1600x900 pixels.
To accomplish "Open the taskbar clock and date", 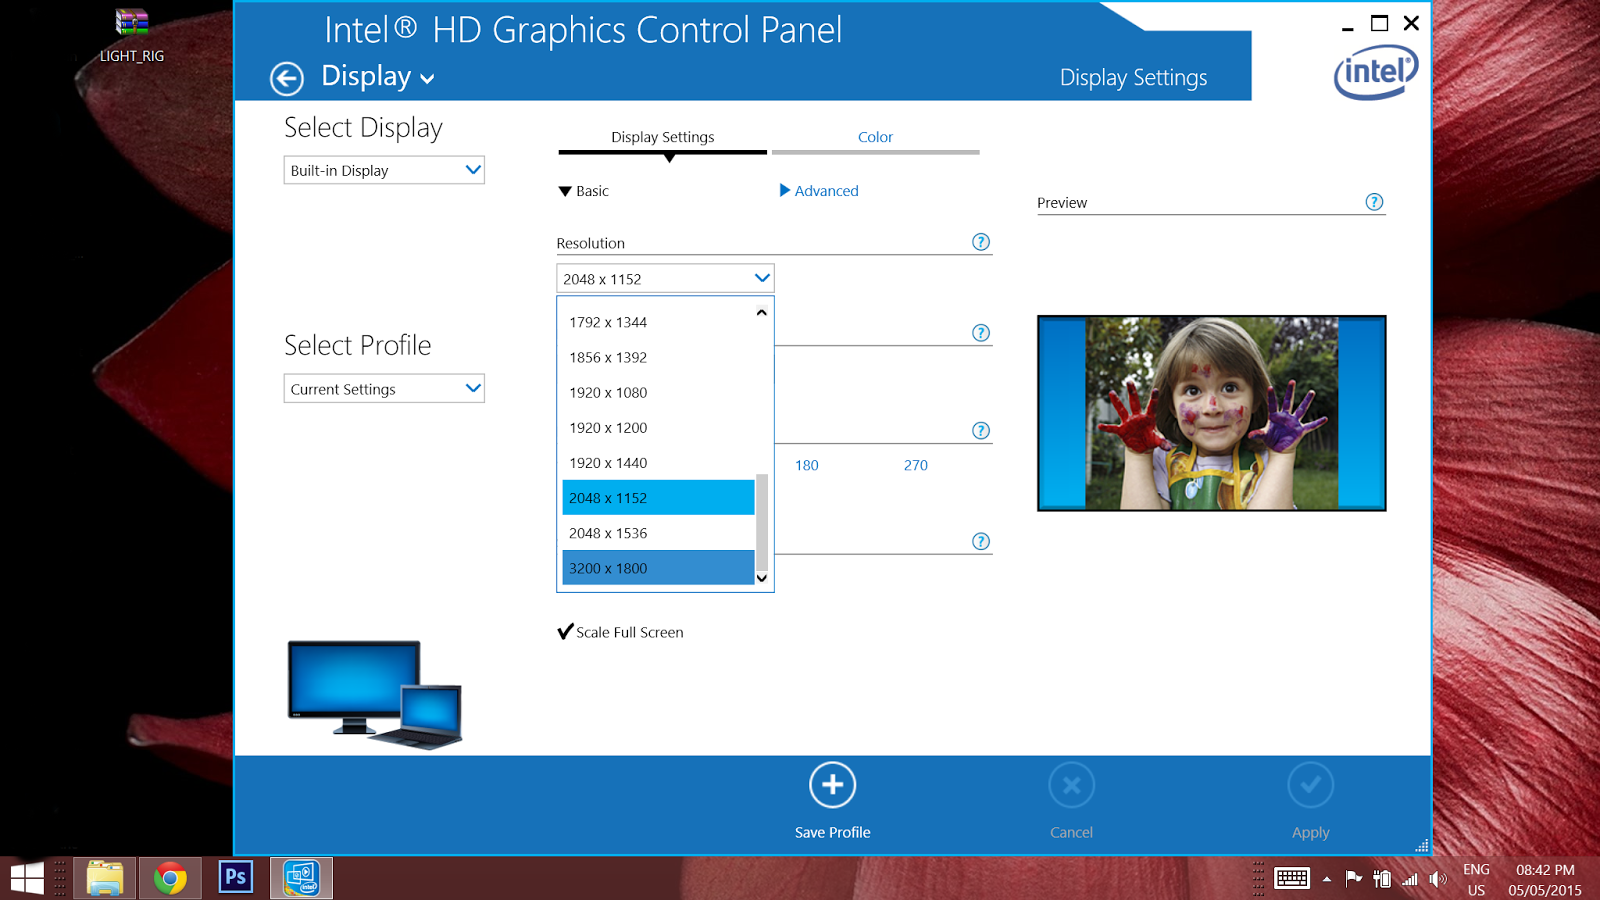I will click(1545, 880).
